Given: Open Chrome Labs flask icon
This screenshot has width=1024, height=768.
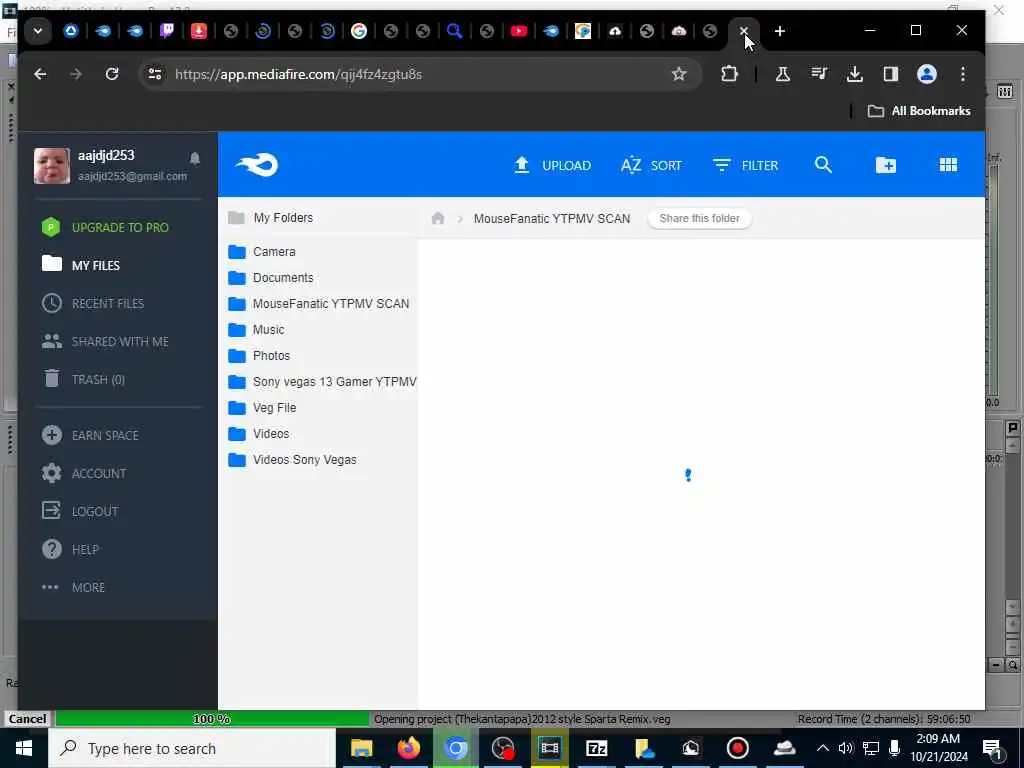Looking at the screenshot, I should tap(782, 74).
